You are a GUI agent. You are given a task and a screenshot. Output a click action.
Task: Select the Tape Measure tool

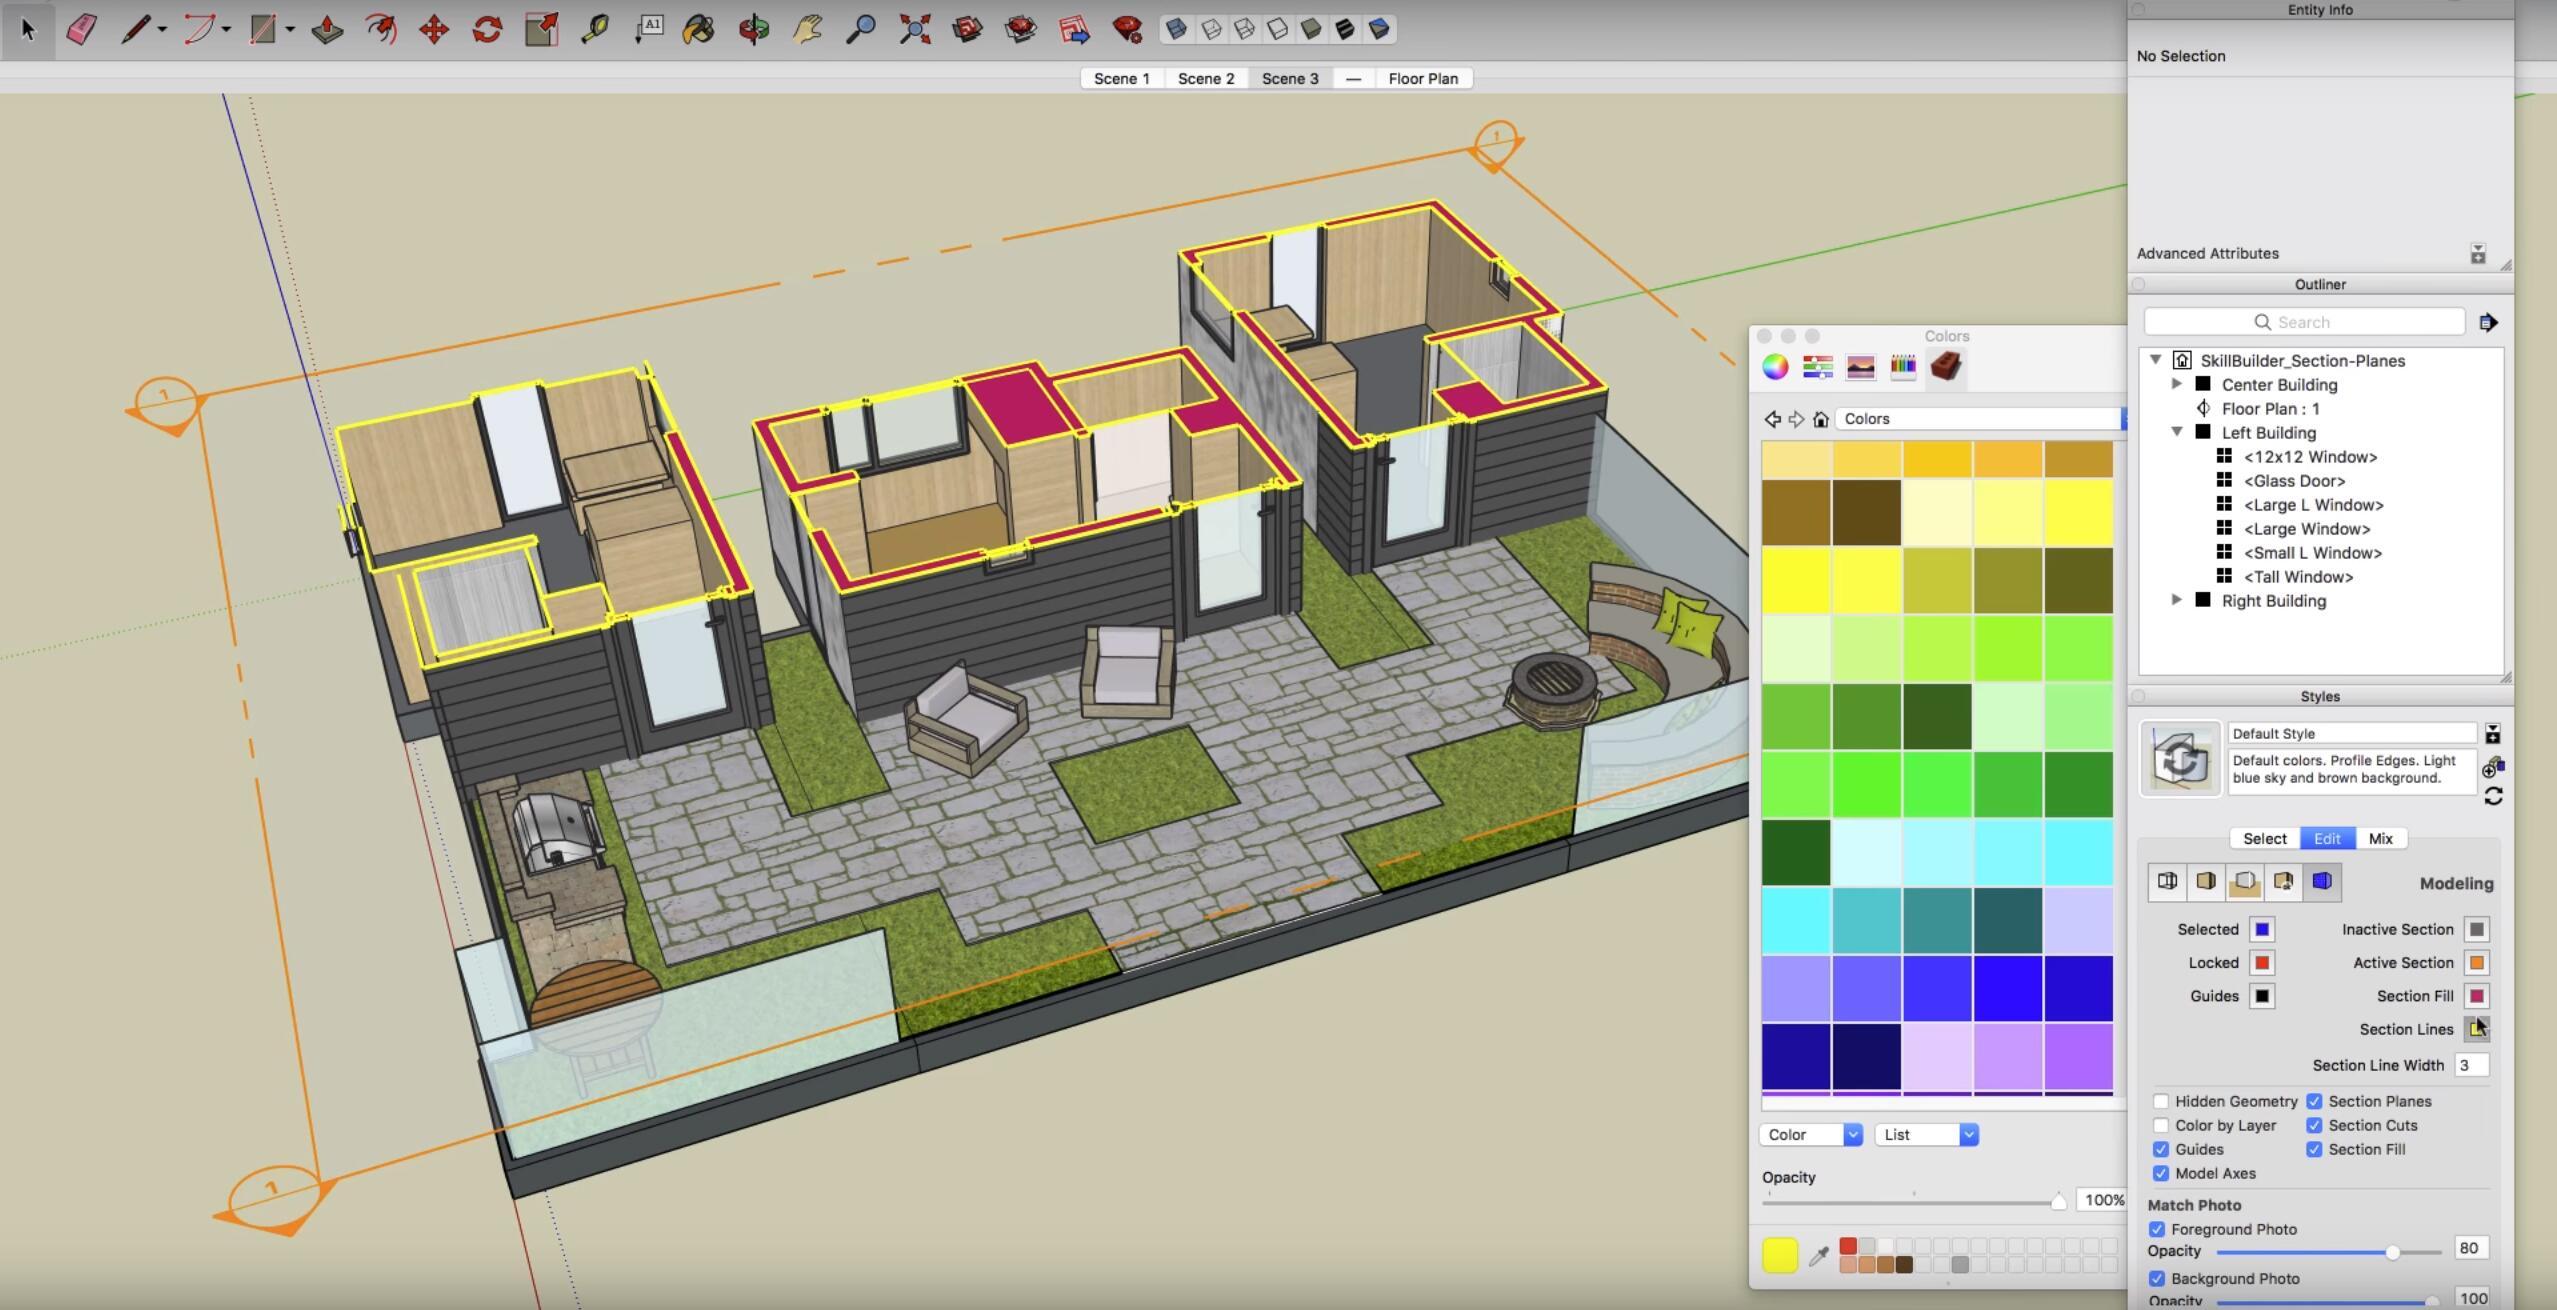click(x=594, y=29)
